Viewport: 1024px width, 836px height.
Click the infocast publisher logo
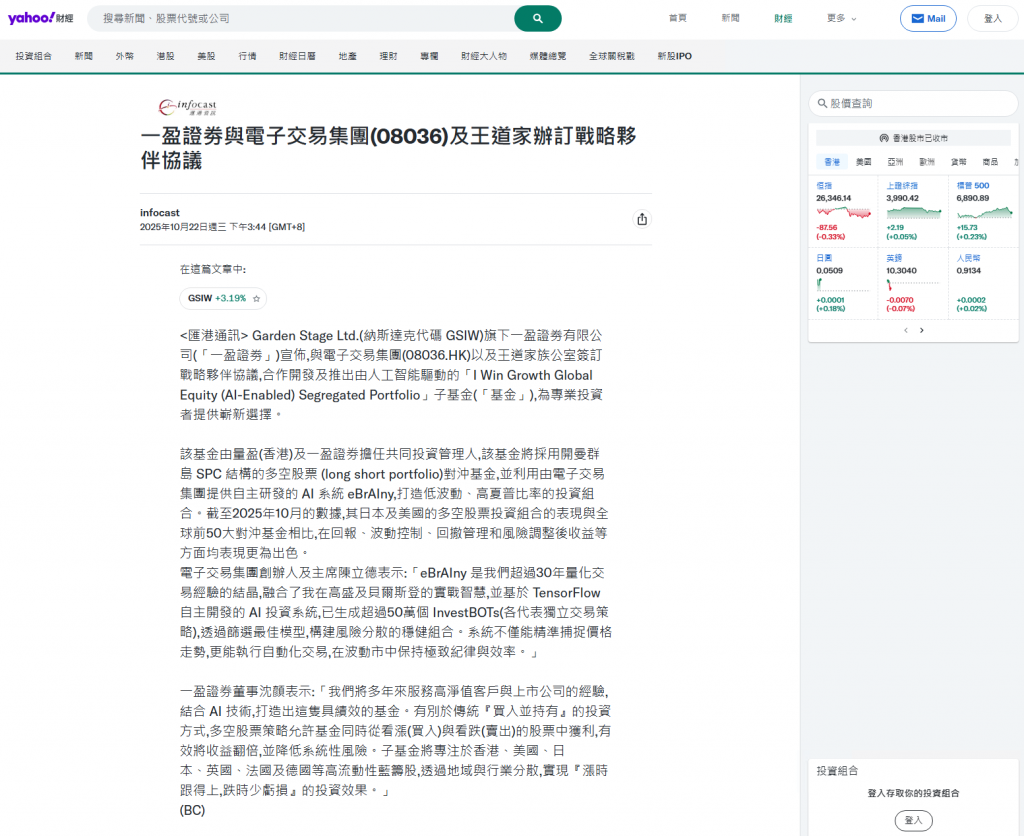point(187,106)
